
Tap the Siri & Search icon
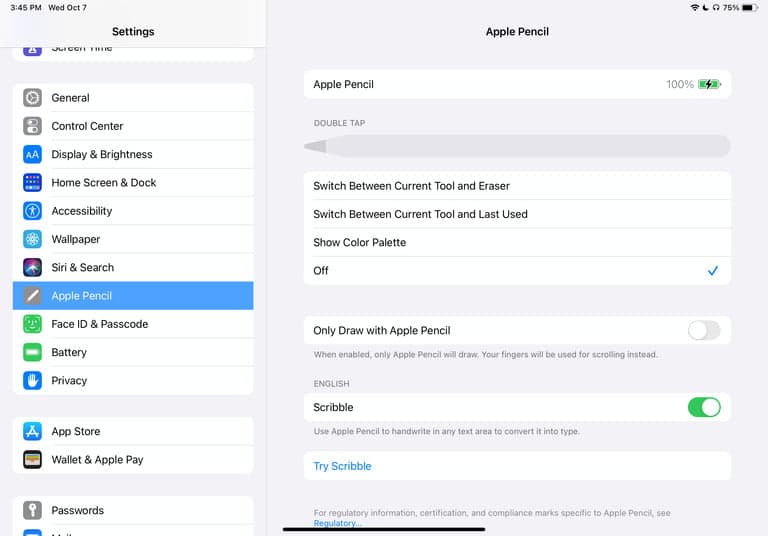click(x=32, y=268)
